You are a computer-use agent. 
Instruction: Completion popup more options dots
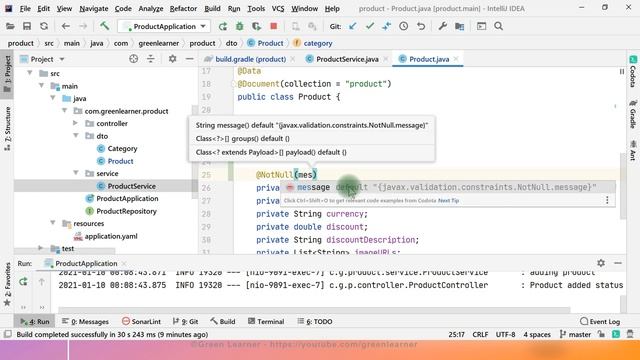click(607, 200)
